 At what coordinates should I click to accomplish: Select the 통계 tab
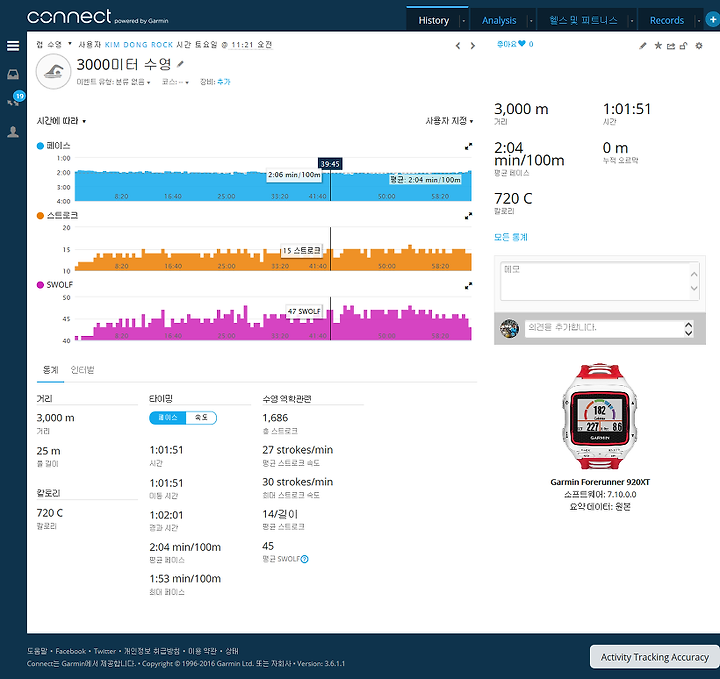point(51,370)
